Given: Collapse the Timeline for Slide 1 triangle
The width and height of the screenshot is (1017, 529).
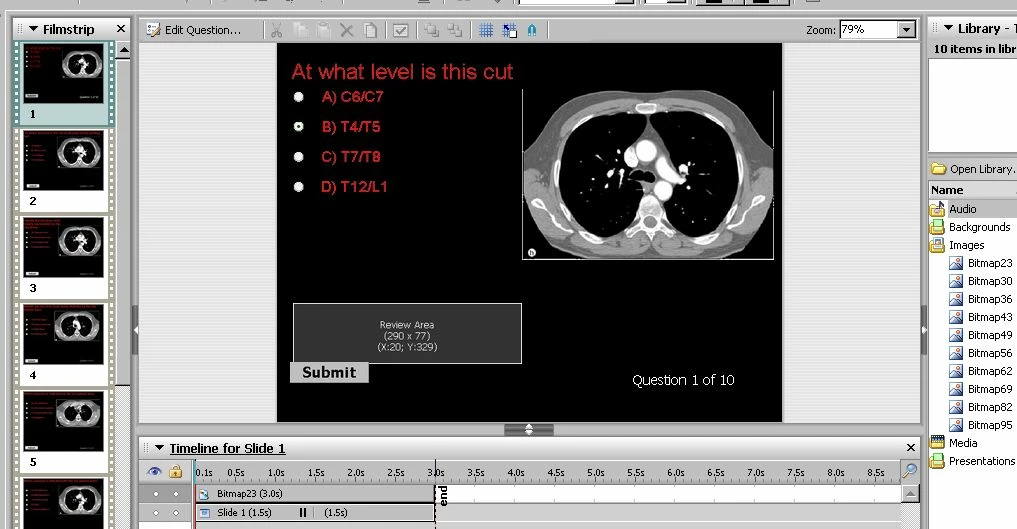Looking at the screenshot, I should [x=160, y=448].
